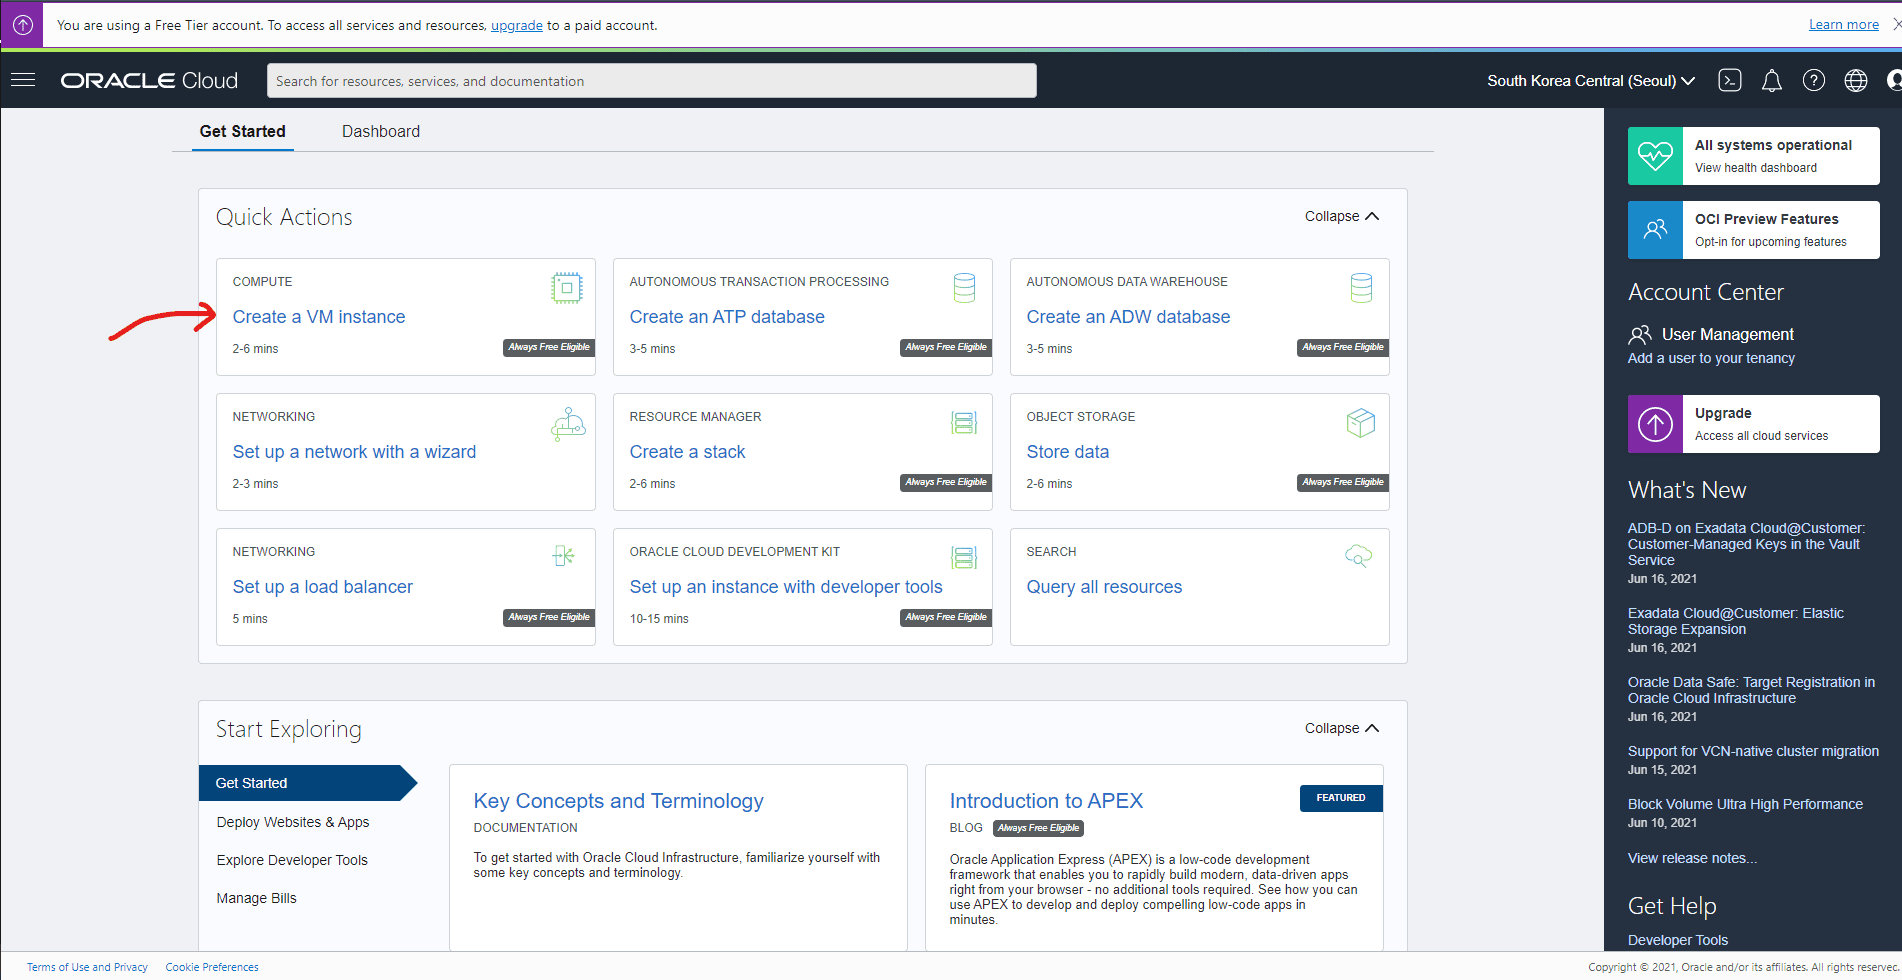The width and height of the screenshot is (1902, 980).
Task: Open View health dashboard card
Action: (x=1754, y=156)
